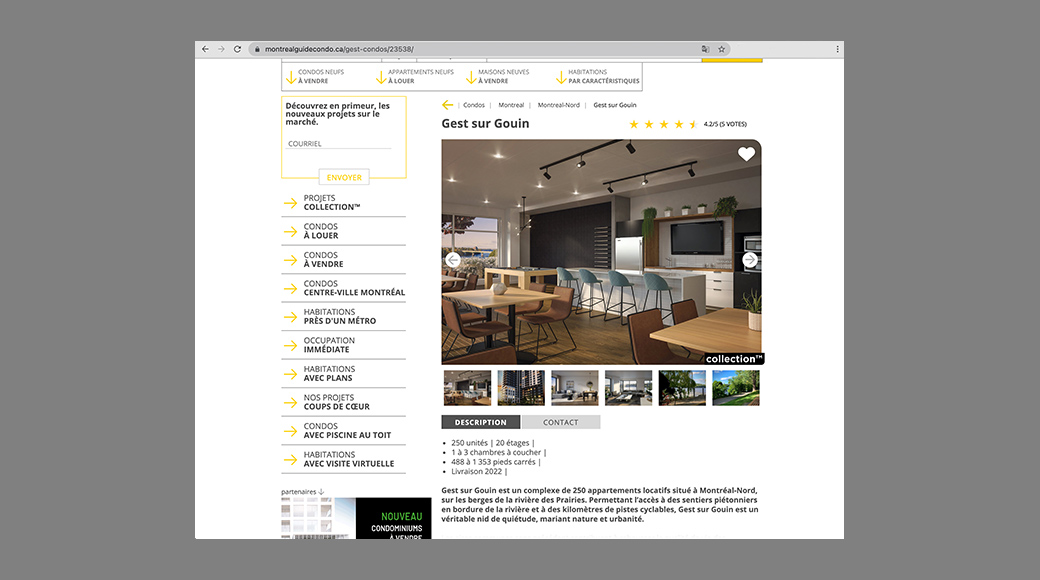
Task: Click the previous-image arrow on the gallery
Action: click(x=452, y=259)
